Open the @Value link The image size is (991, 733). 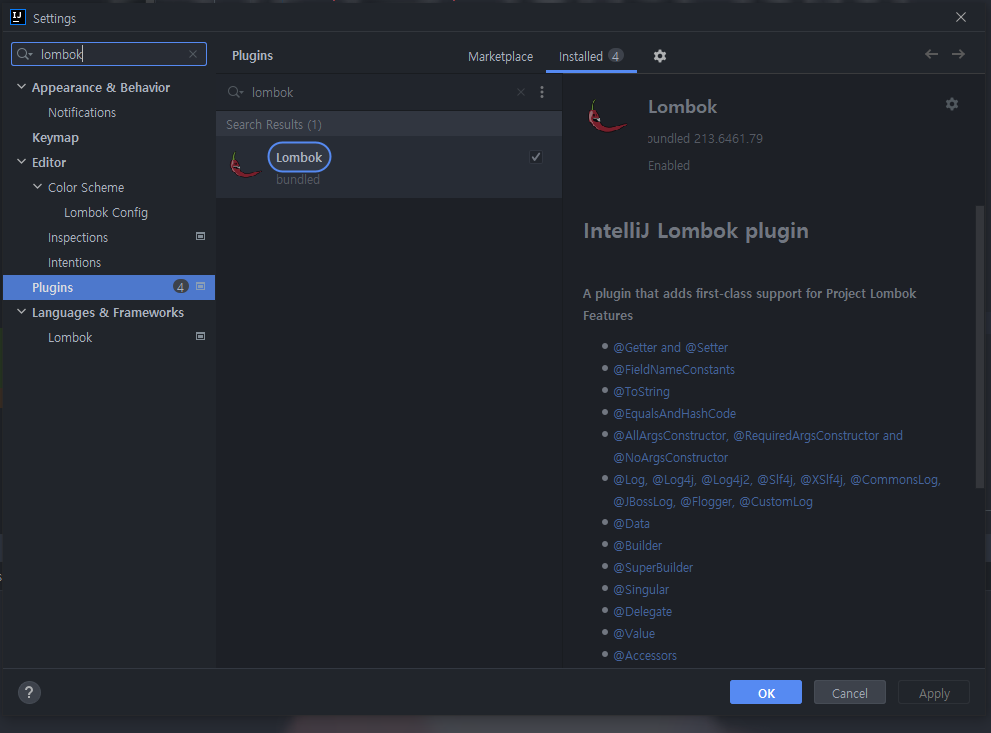point(634,634)
